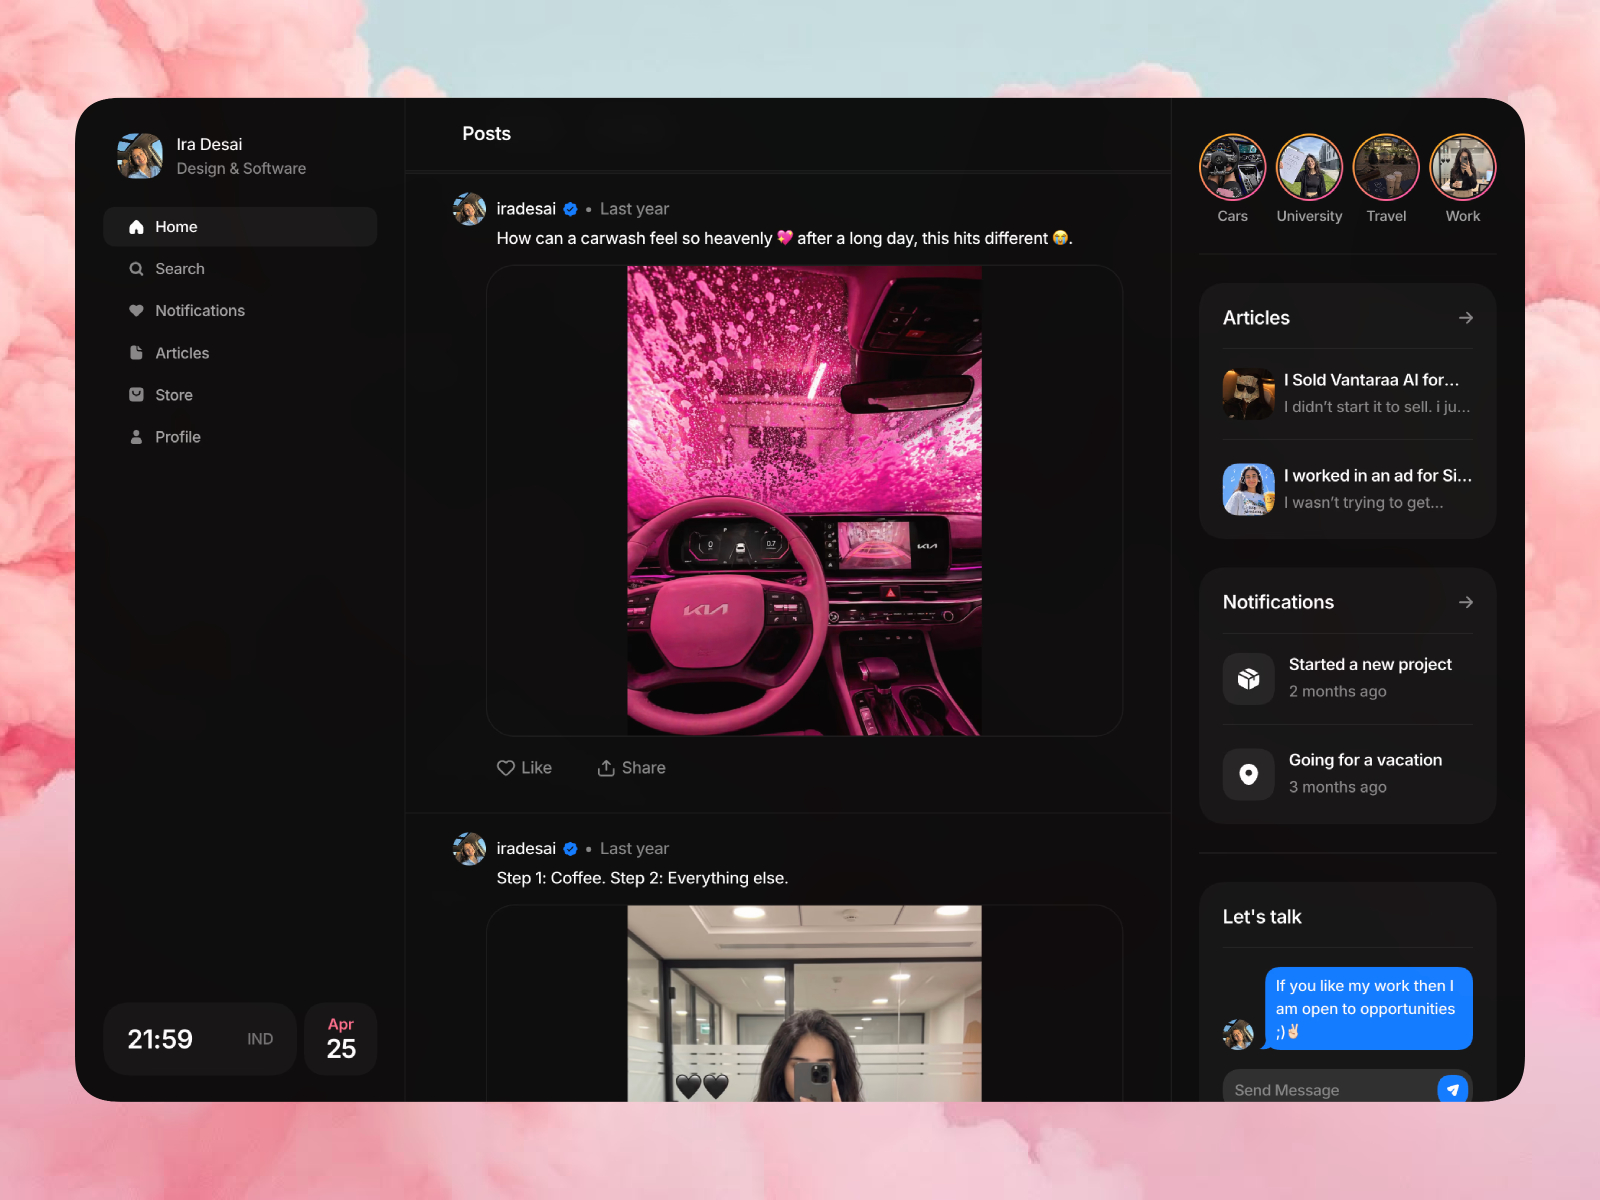The width and height of the screenshot is (1600, 1200).
Task: Open the University story highlight
Action: (x=1309, y=167)
